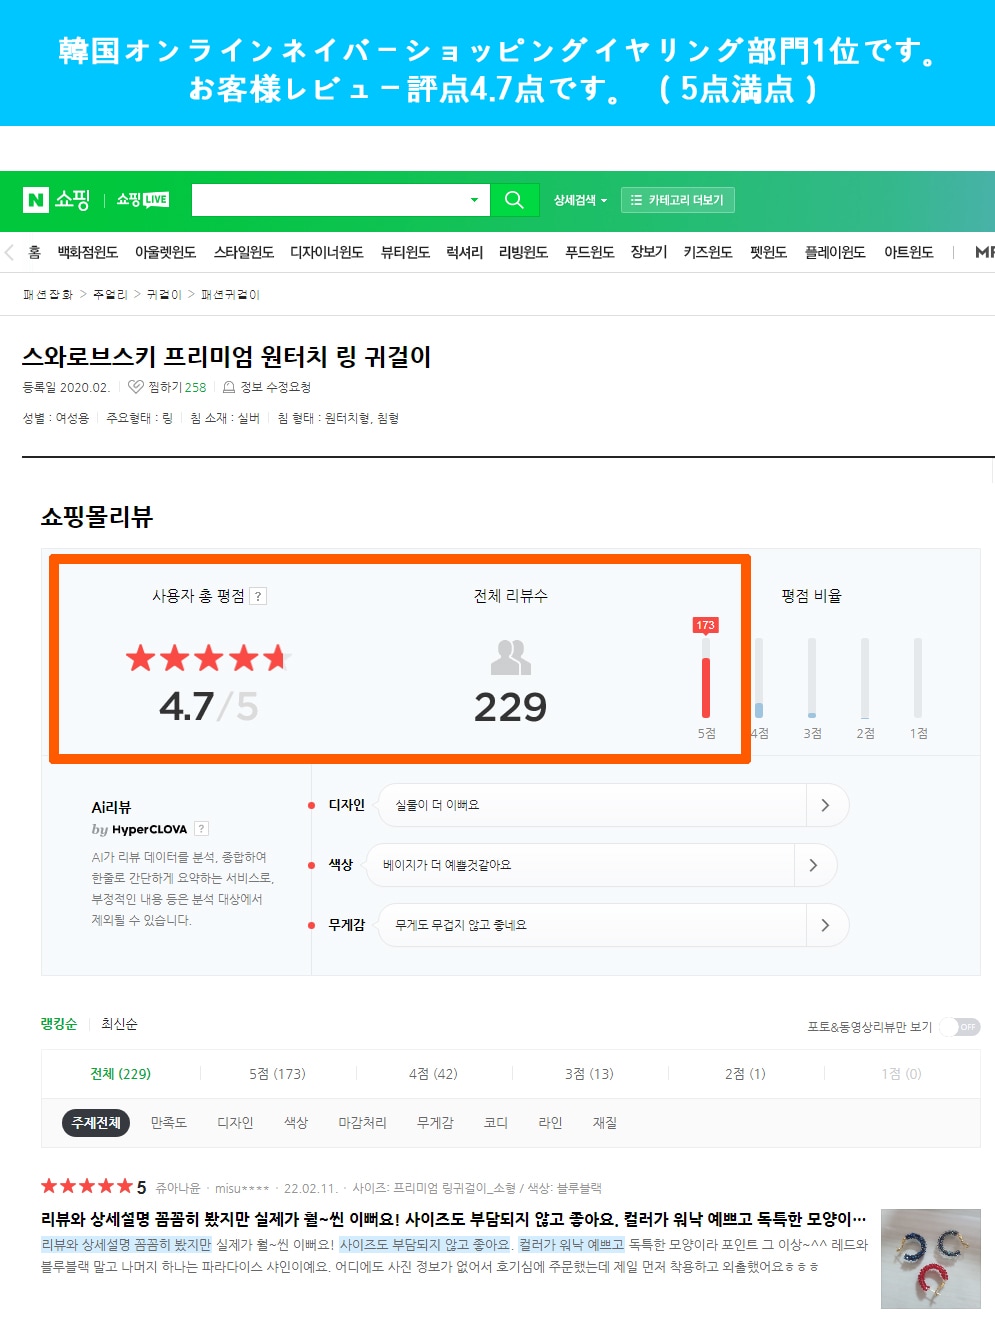The height and width of the screenshot is (1328, 995).
Task: Open search box dropdown arrow
Action: click(474, 200)
